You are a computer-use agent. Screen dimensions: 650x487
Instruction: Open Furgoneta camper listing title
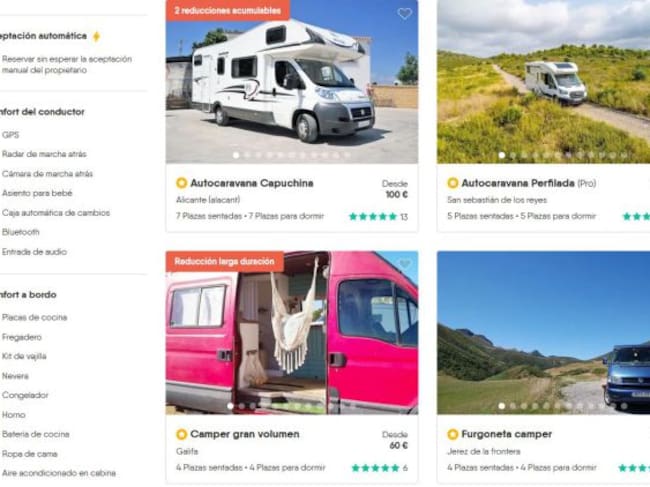507,434
